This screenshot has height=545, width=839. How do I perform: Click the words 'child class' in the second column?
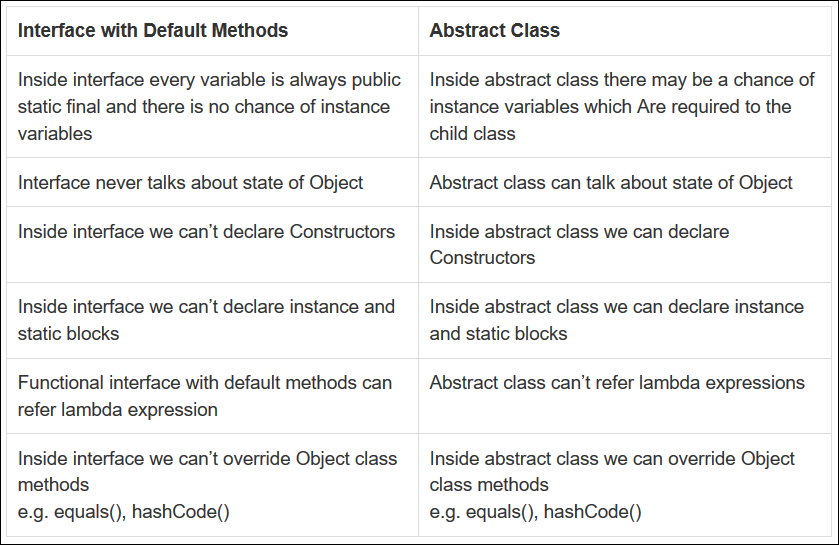coord(472,134)
